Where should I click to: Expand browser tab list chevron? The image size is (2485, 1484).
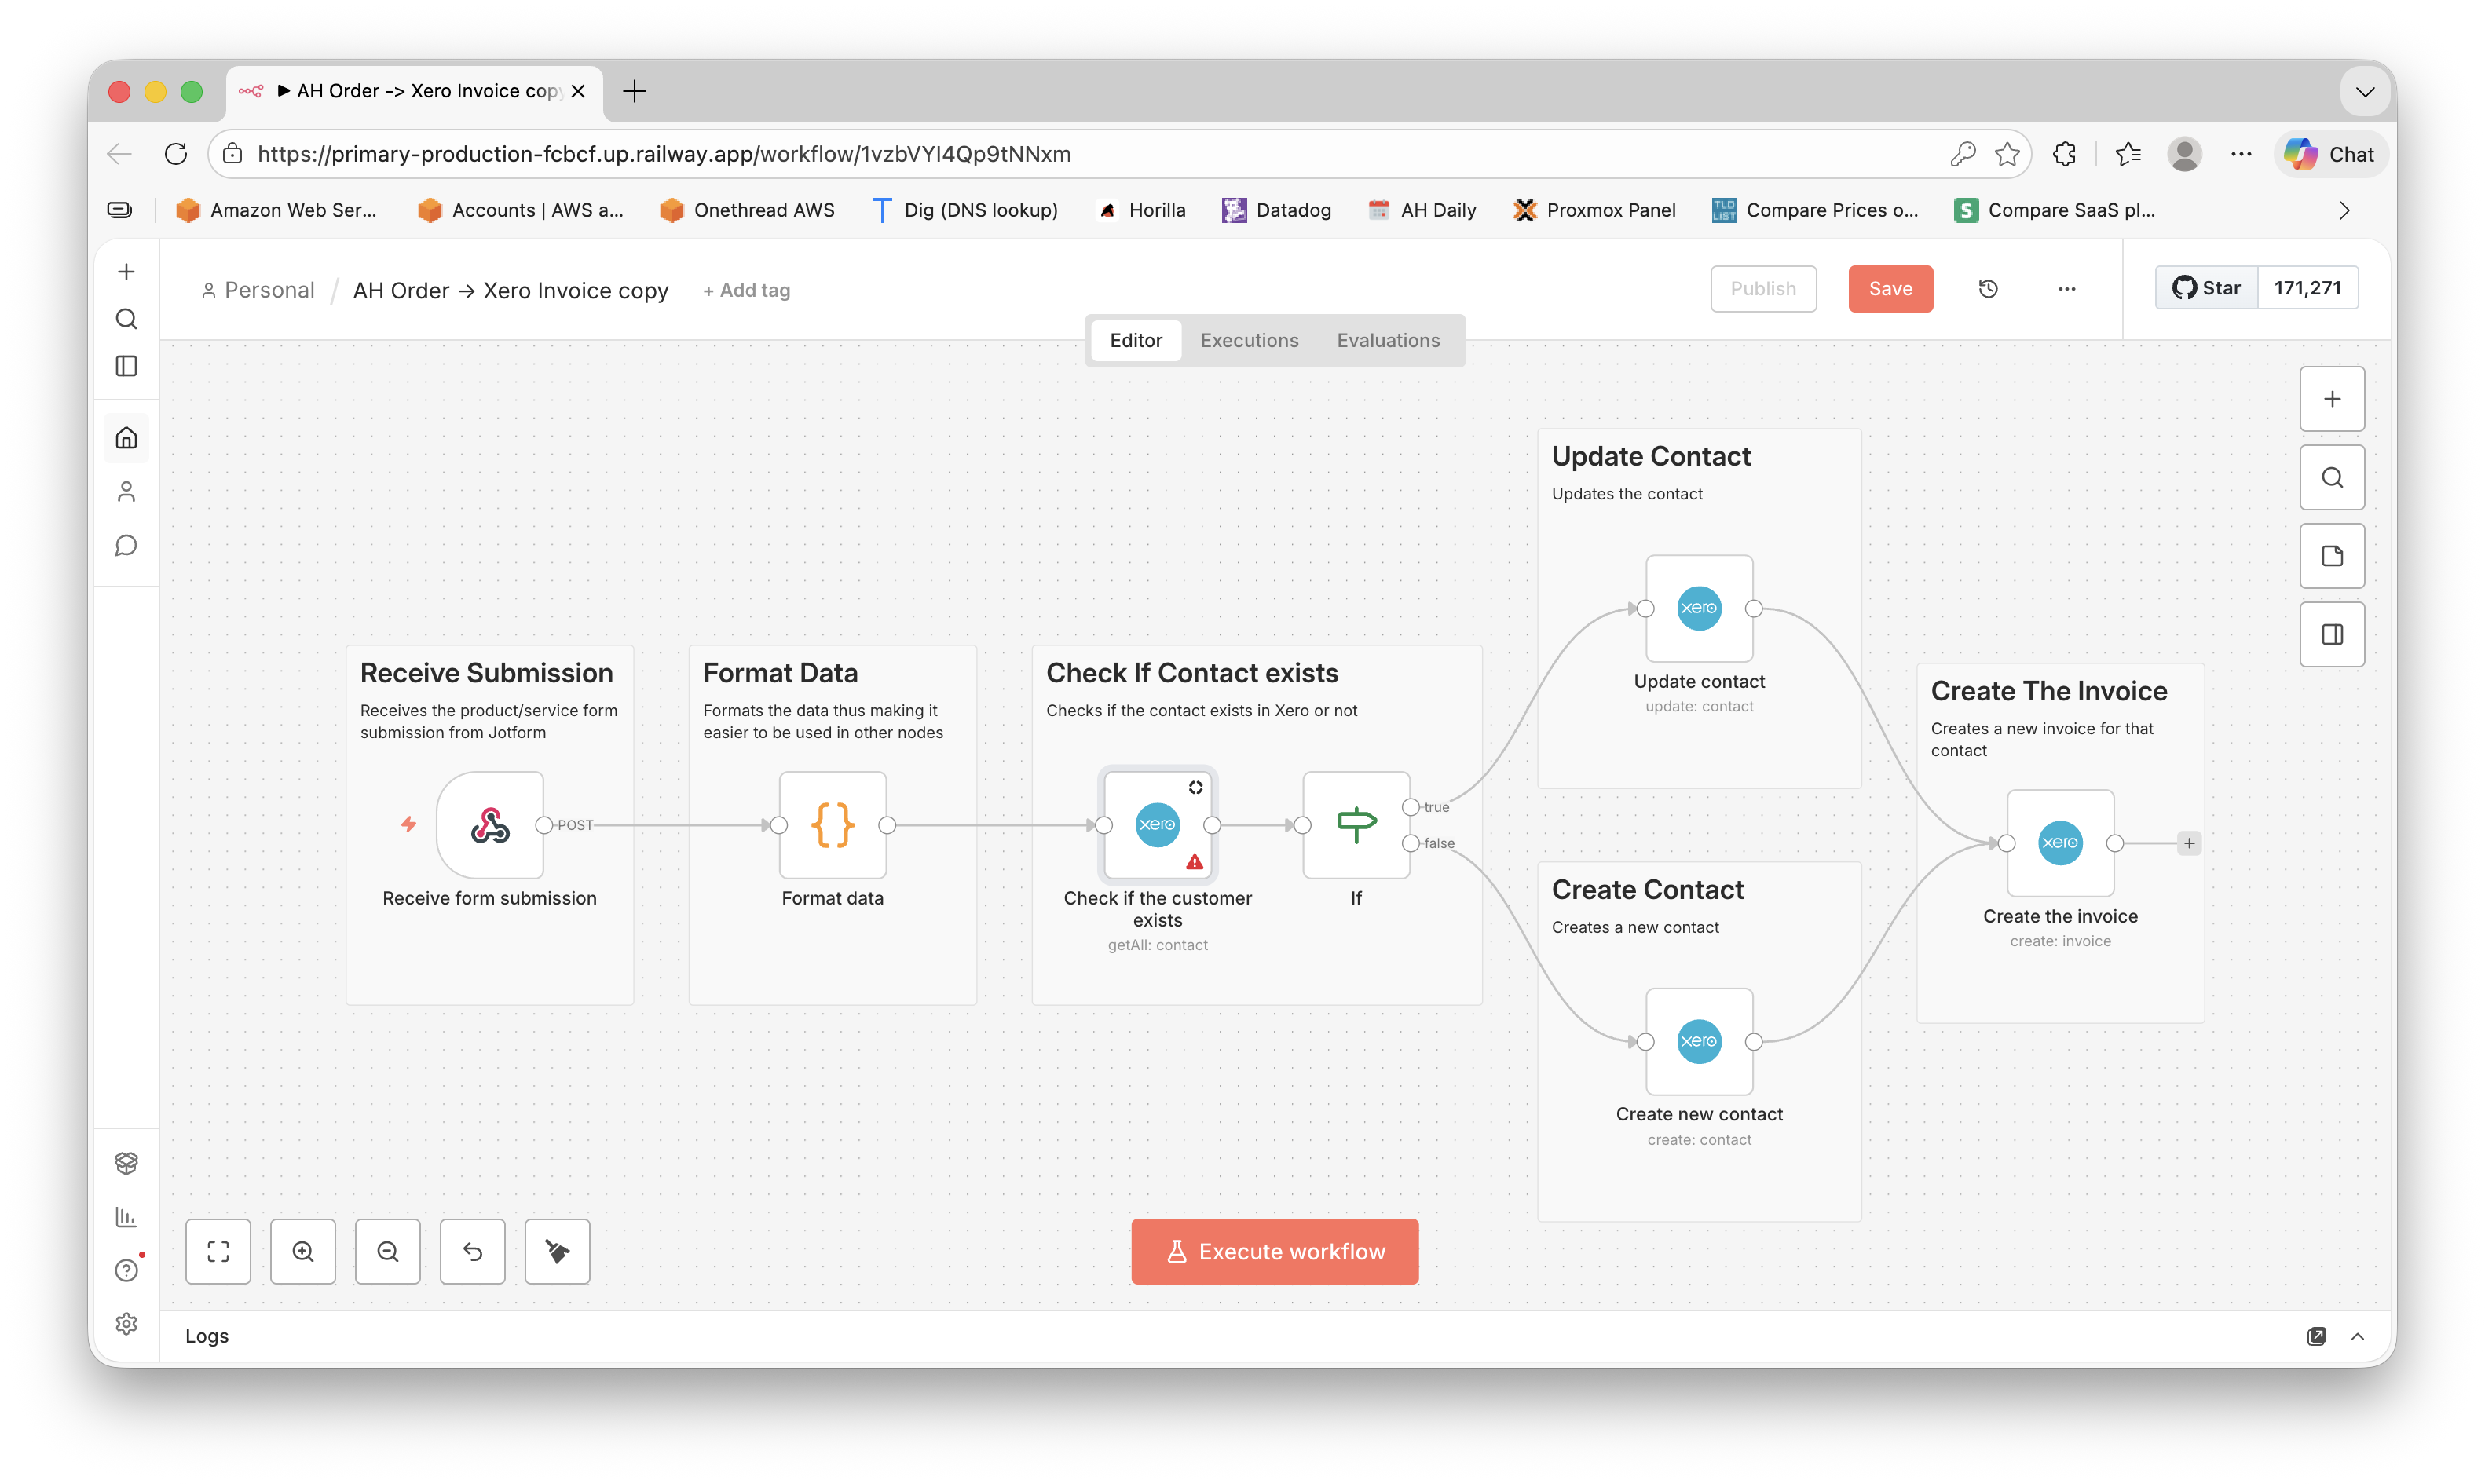2364,92
